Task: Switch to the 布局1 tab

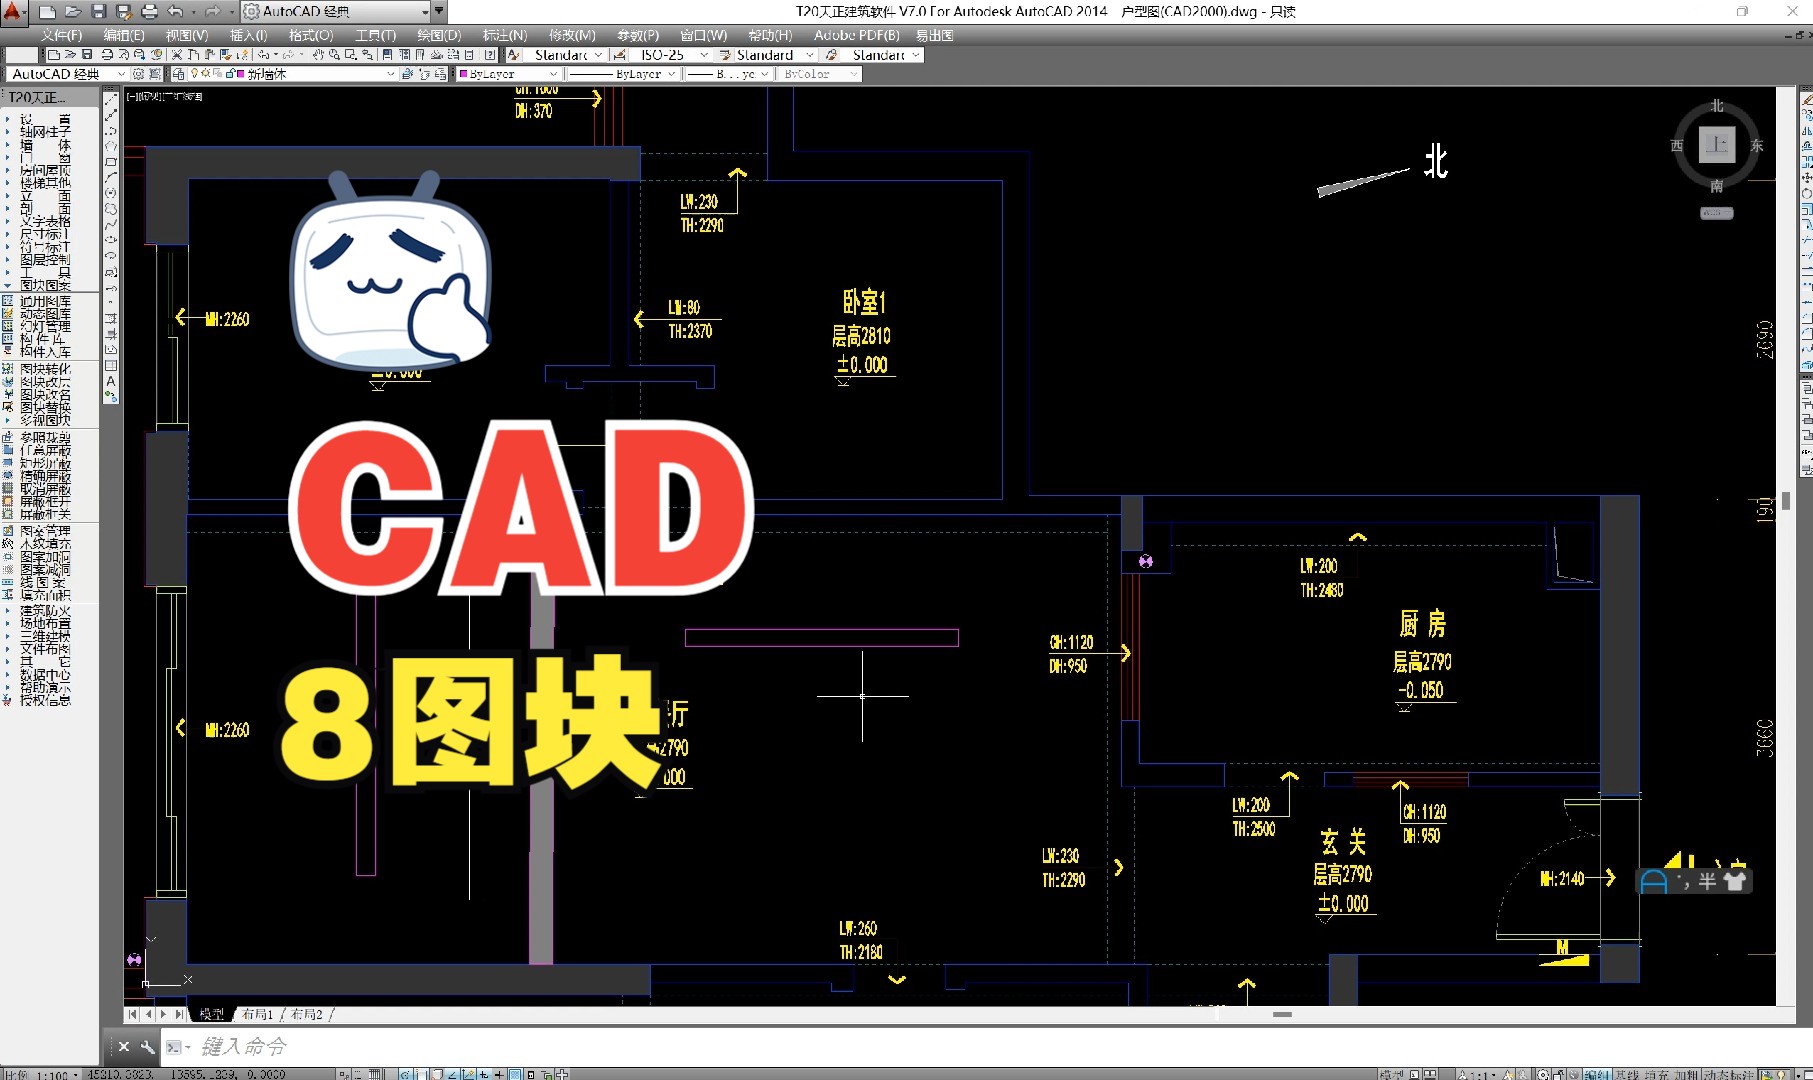Action: 256,1014
